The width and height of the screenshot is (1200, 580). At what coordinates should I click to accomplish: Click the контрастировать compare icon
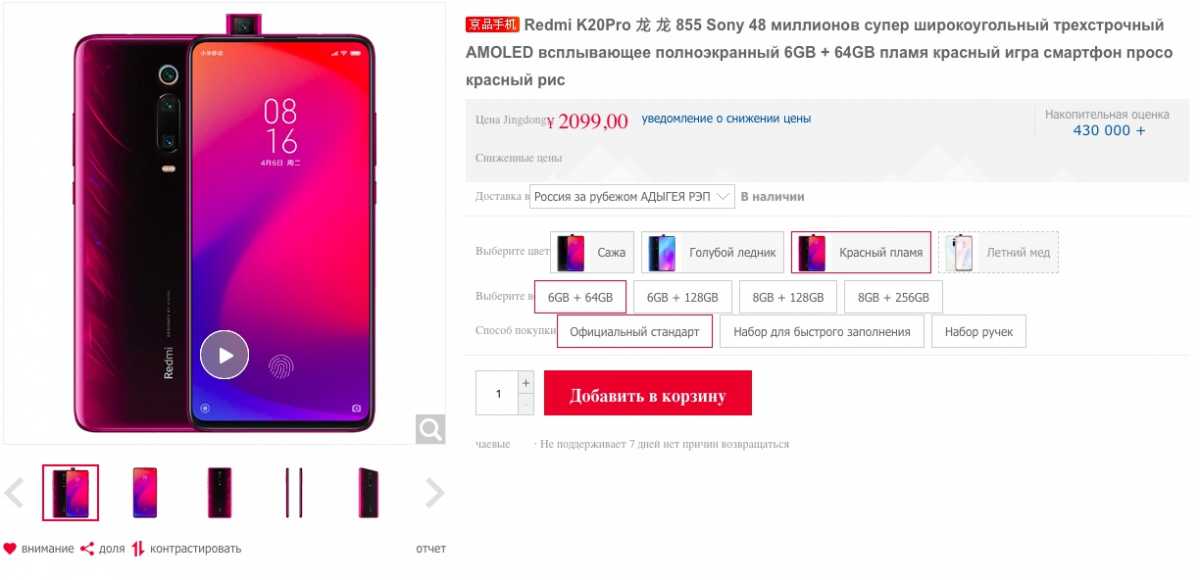pos(138,548)
